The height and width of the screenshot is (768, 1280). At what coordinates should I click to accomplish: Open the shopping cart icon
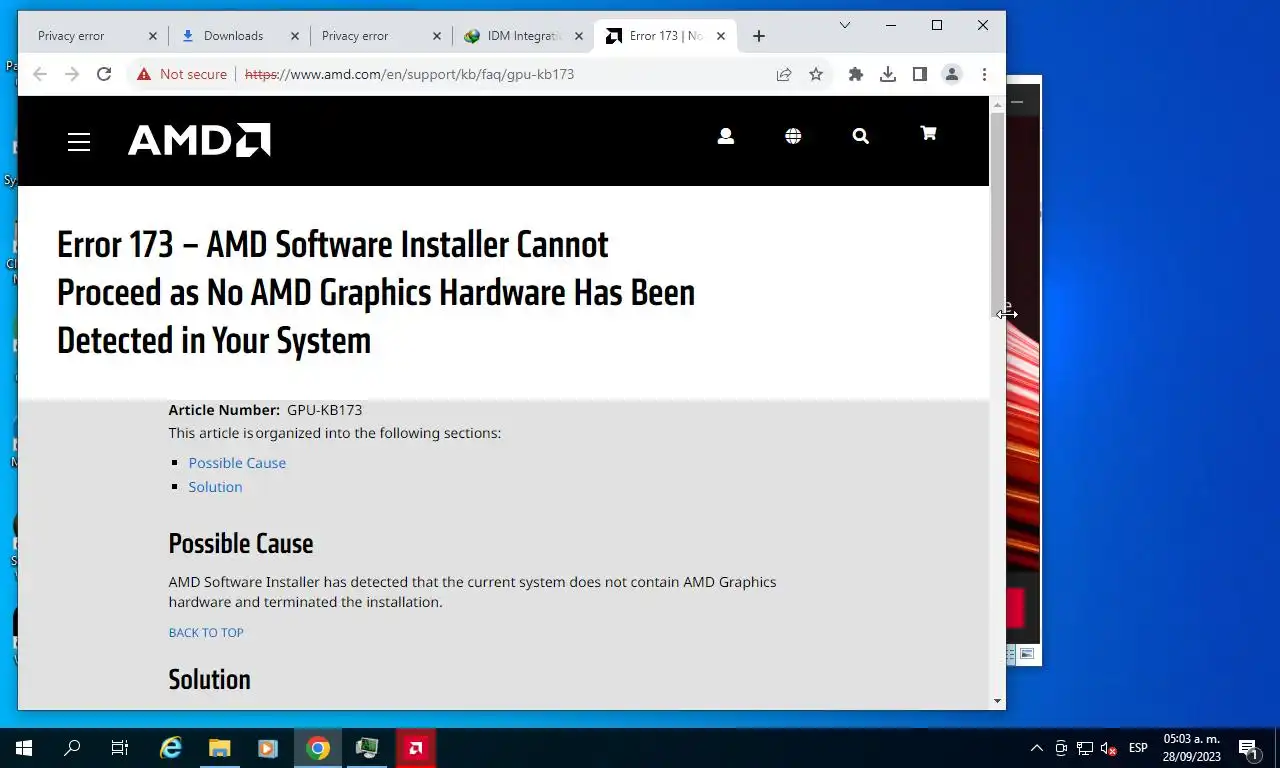tap(928, 134)
